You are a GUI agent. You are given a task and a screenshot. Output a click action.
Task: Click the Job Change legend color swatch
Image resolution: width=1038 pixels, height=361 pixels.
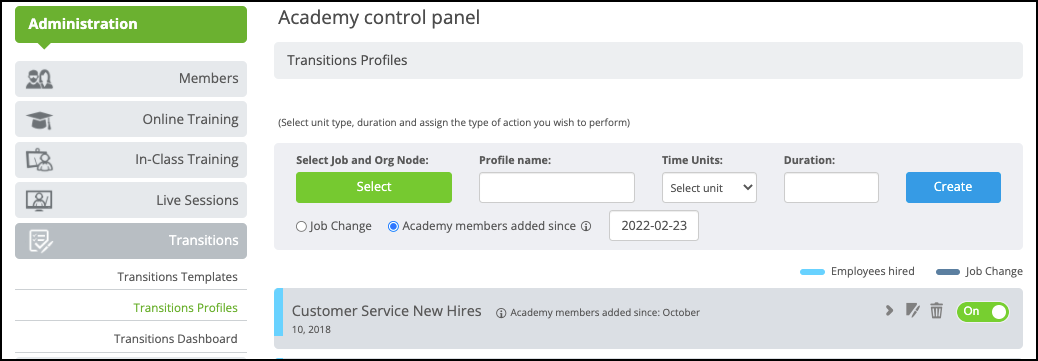(948, 272)
